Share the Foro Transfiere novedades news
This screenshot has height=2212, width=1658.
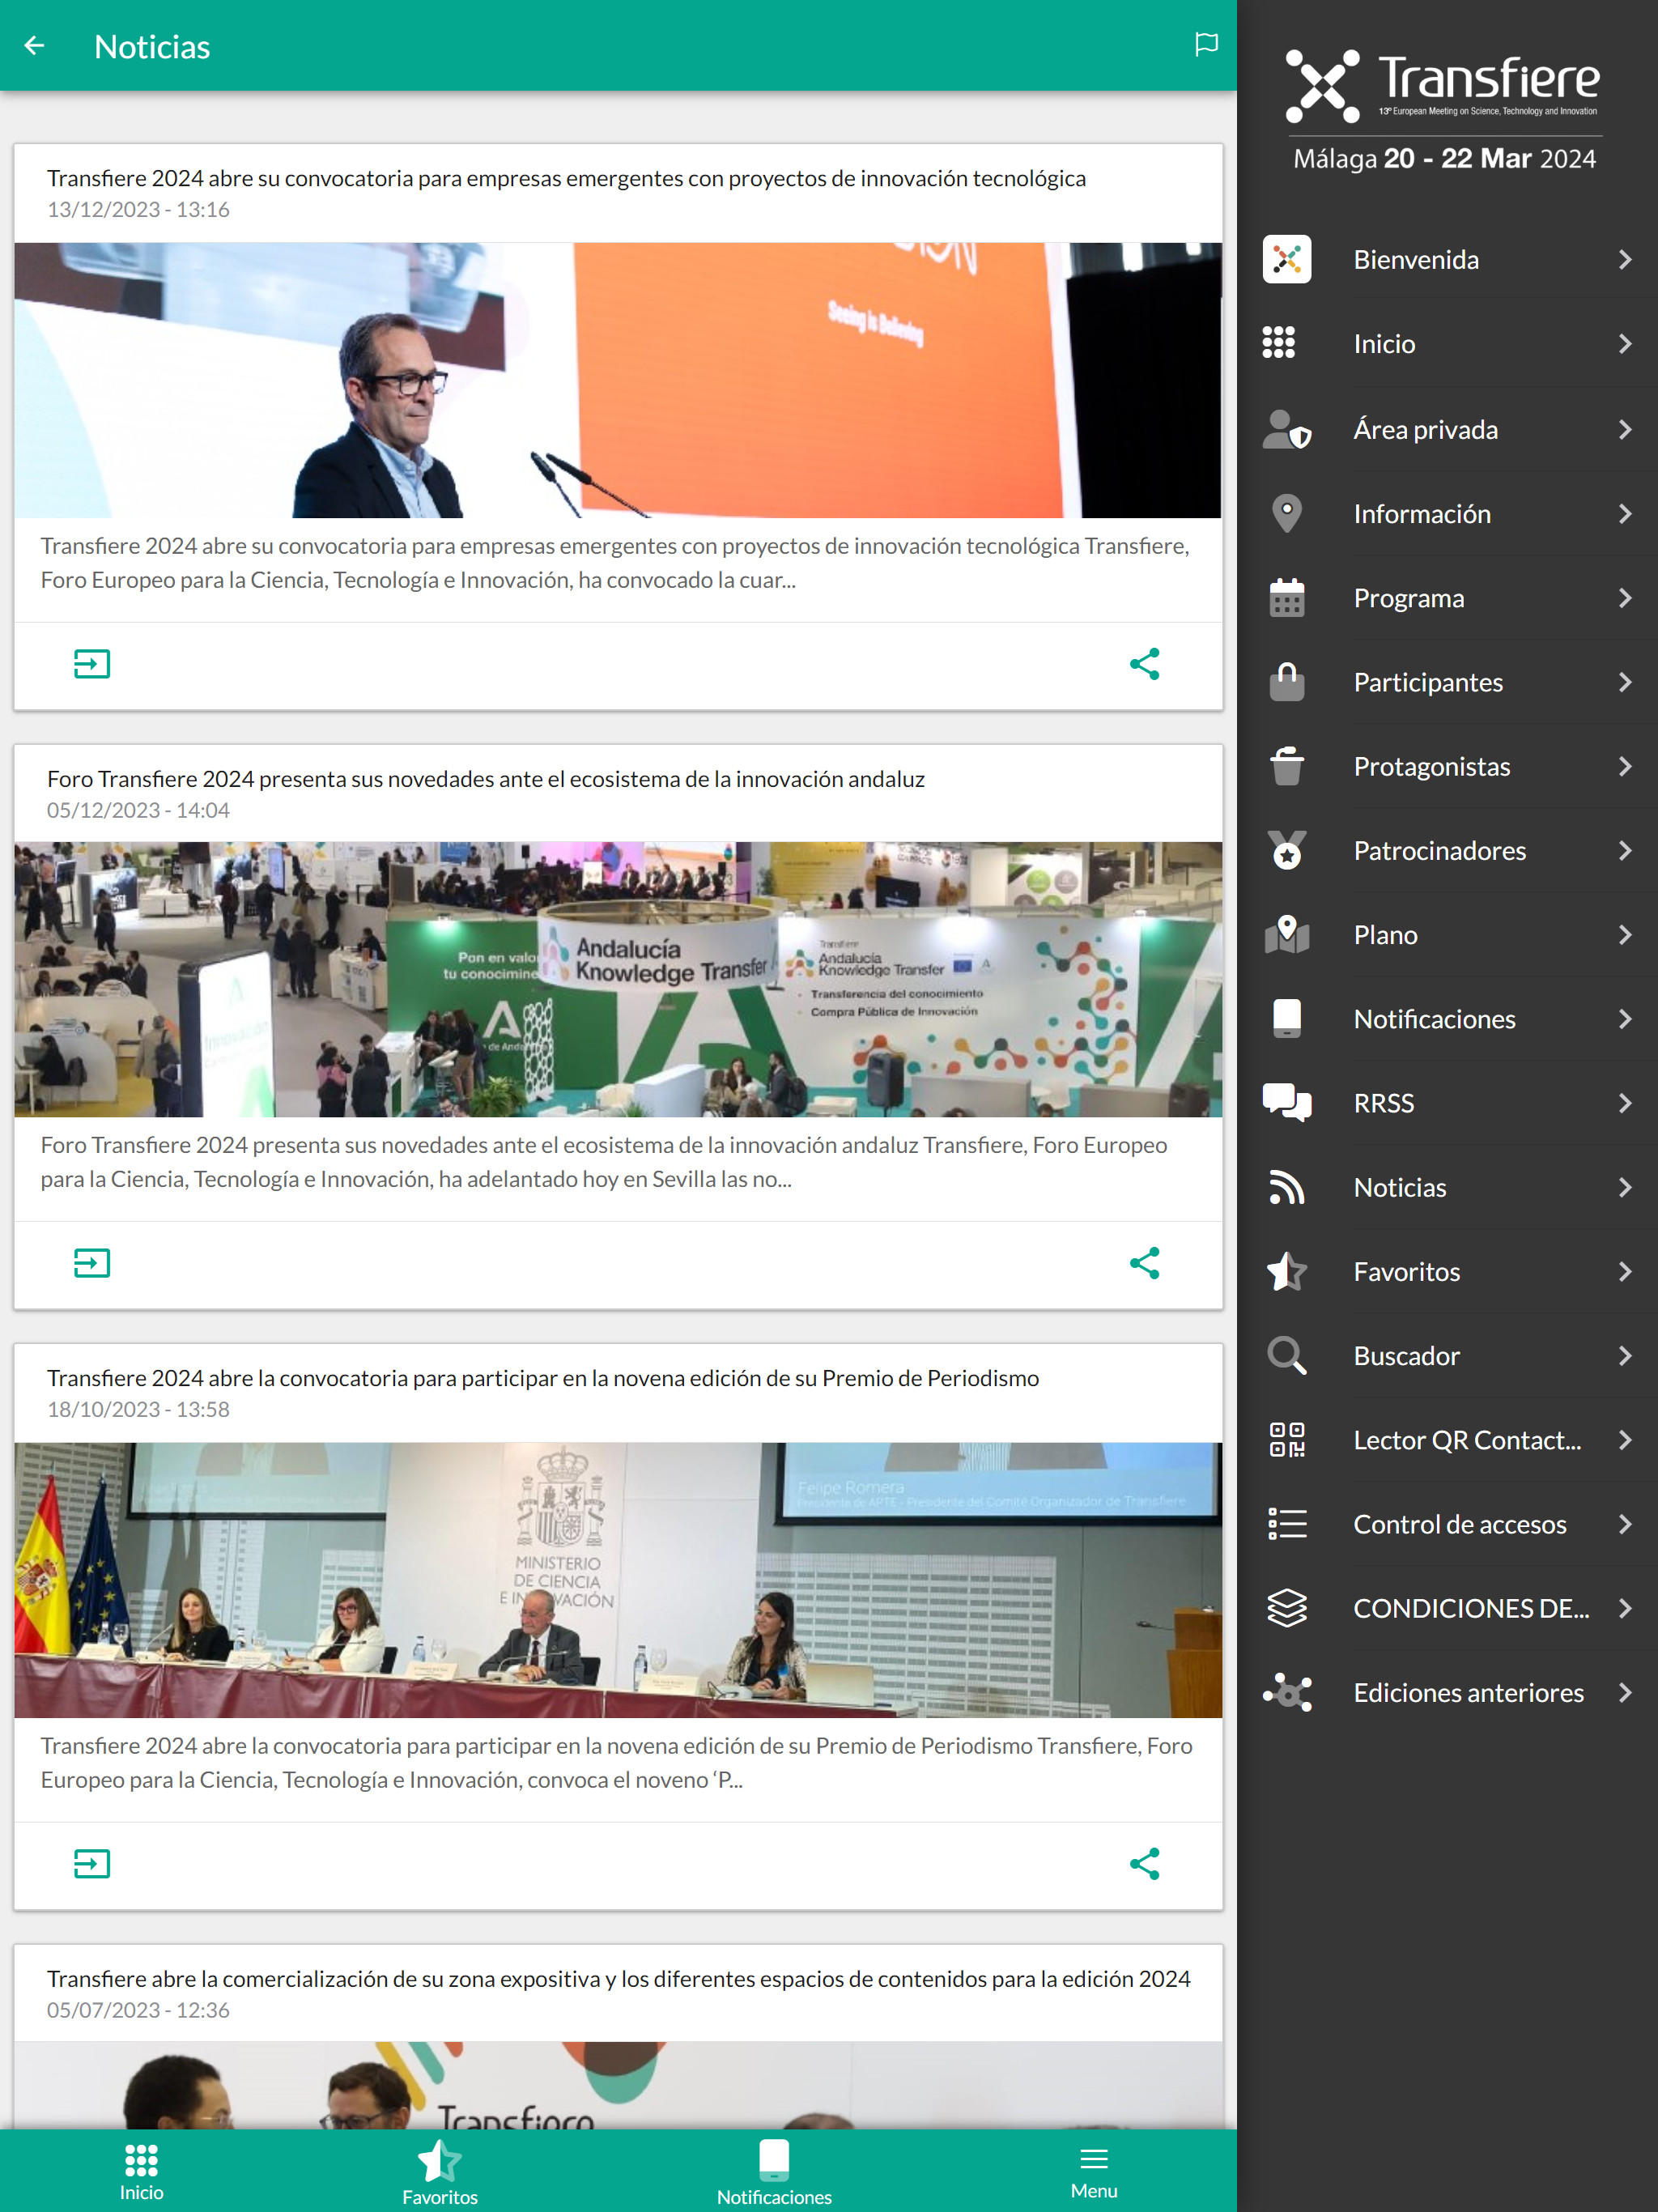click(1144, 1263)
